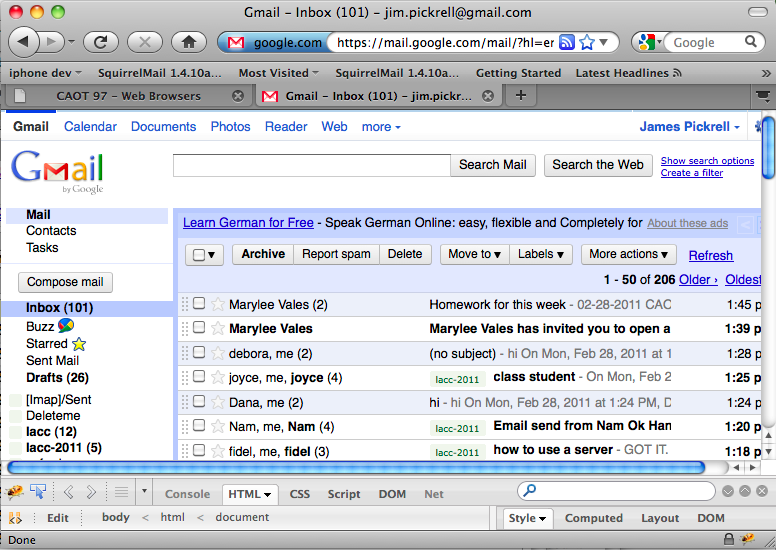Open the Calendar link in top bar
776x550 pixels.
[x=91, y=127]
